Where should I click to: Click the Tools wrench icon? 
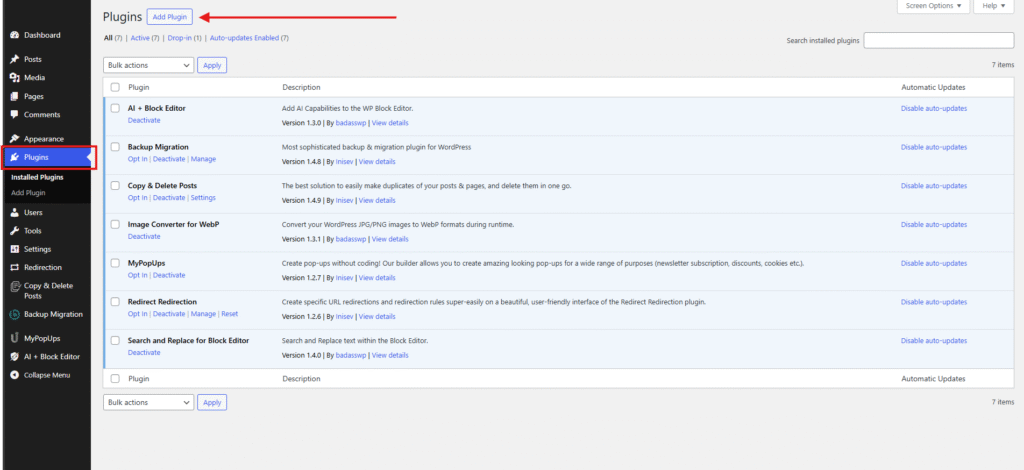[x=15, y=231]
